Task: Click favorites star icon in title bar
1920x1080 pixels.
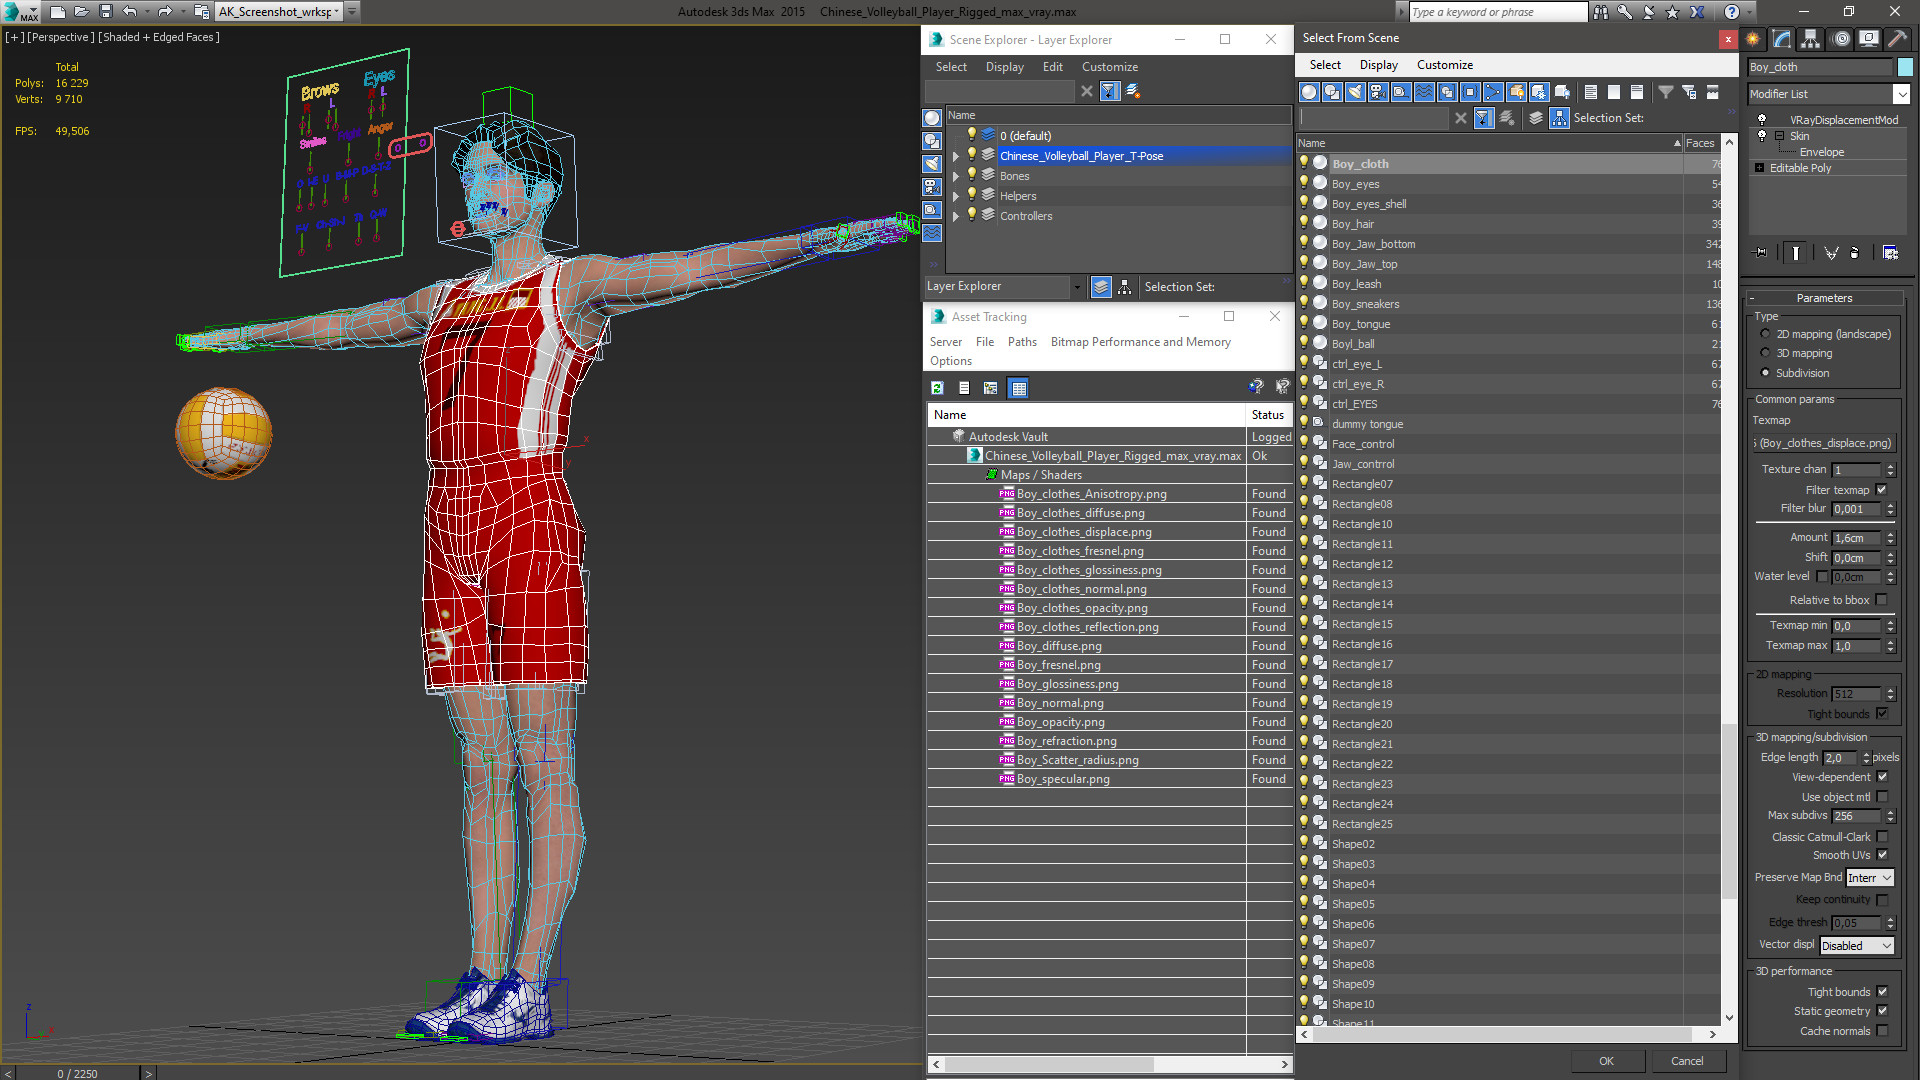Action: (1672, 12)
